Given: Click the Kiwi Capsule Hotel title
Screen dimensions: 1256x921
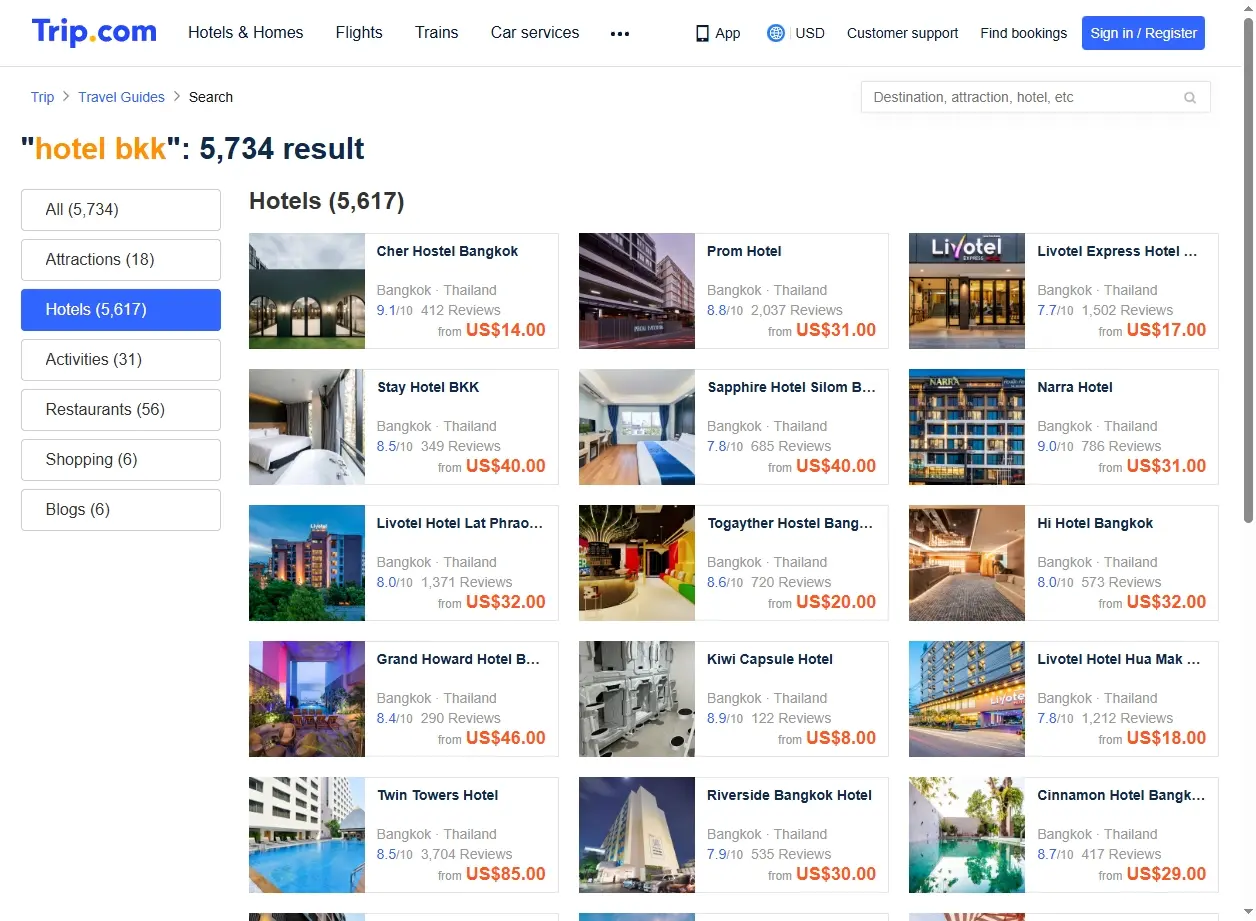Looking at the screenshot, I should (770, 660).
